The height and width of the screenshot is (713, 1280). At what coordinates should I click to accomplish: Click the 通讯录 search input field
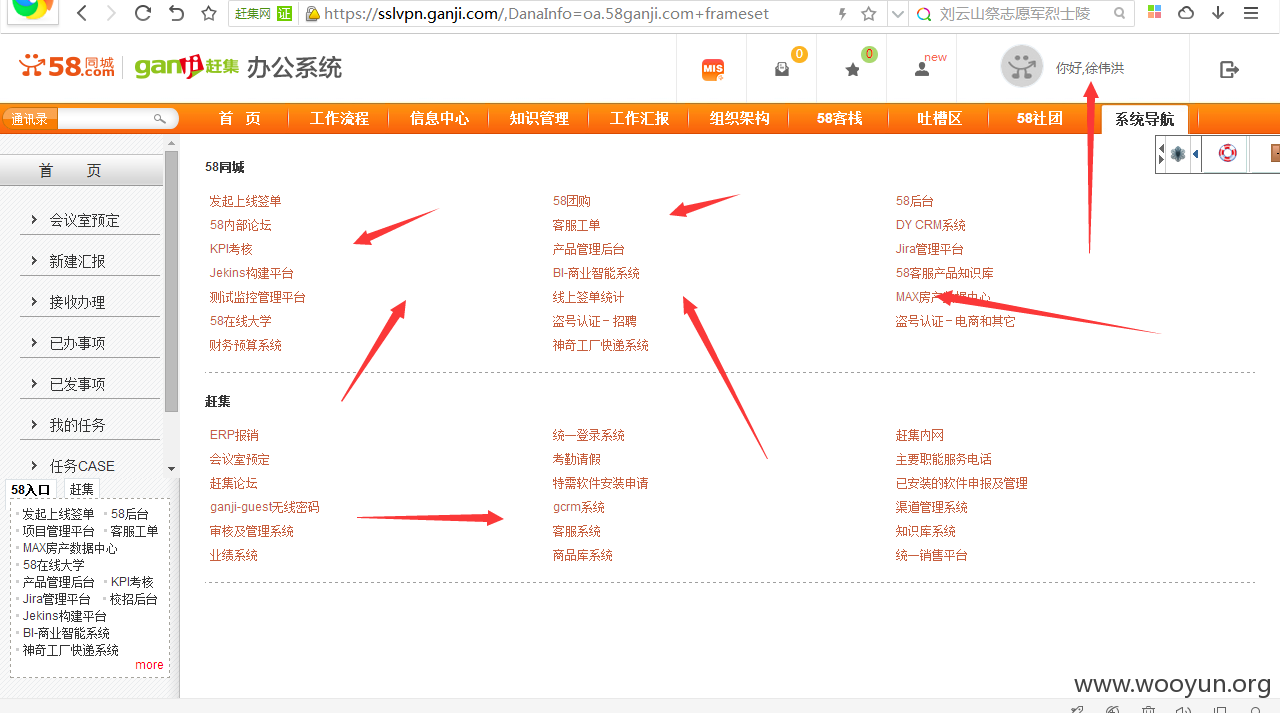click(x=104, y=119)
